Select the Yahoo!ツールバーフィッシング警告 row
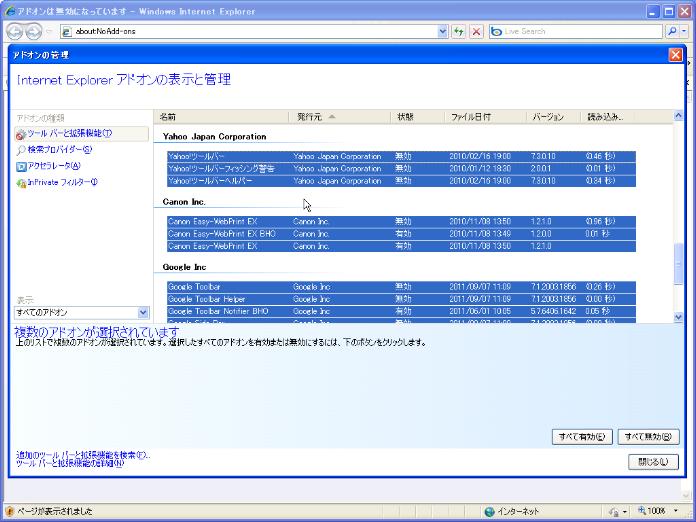This screenshot has width=696, height=522. pos(401,169)
